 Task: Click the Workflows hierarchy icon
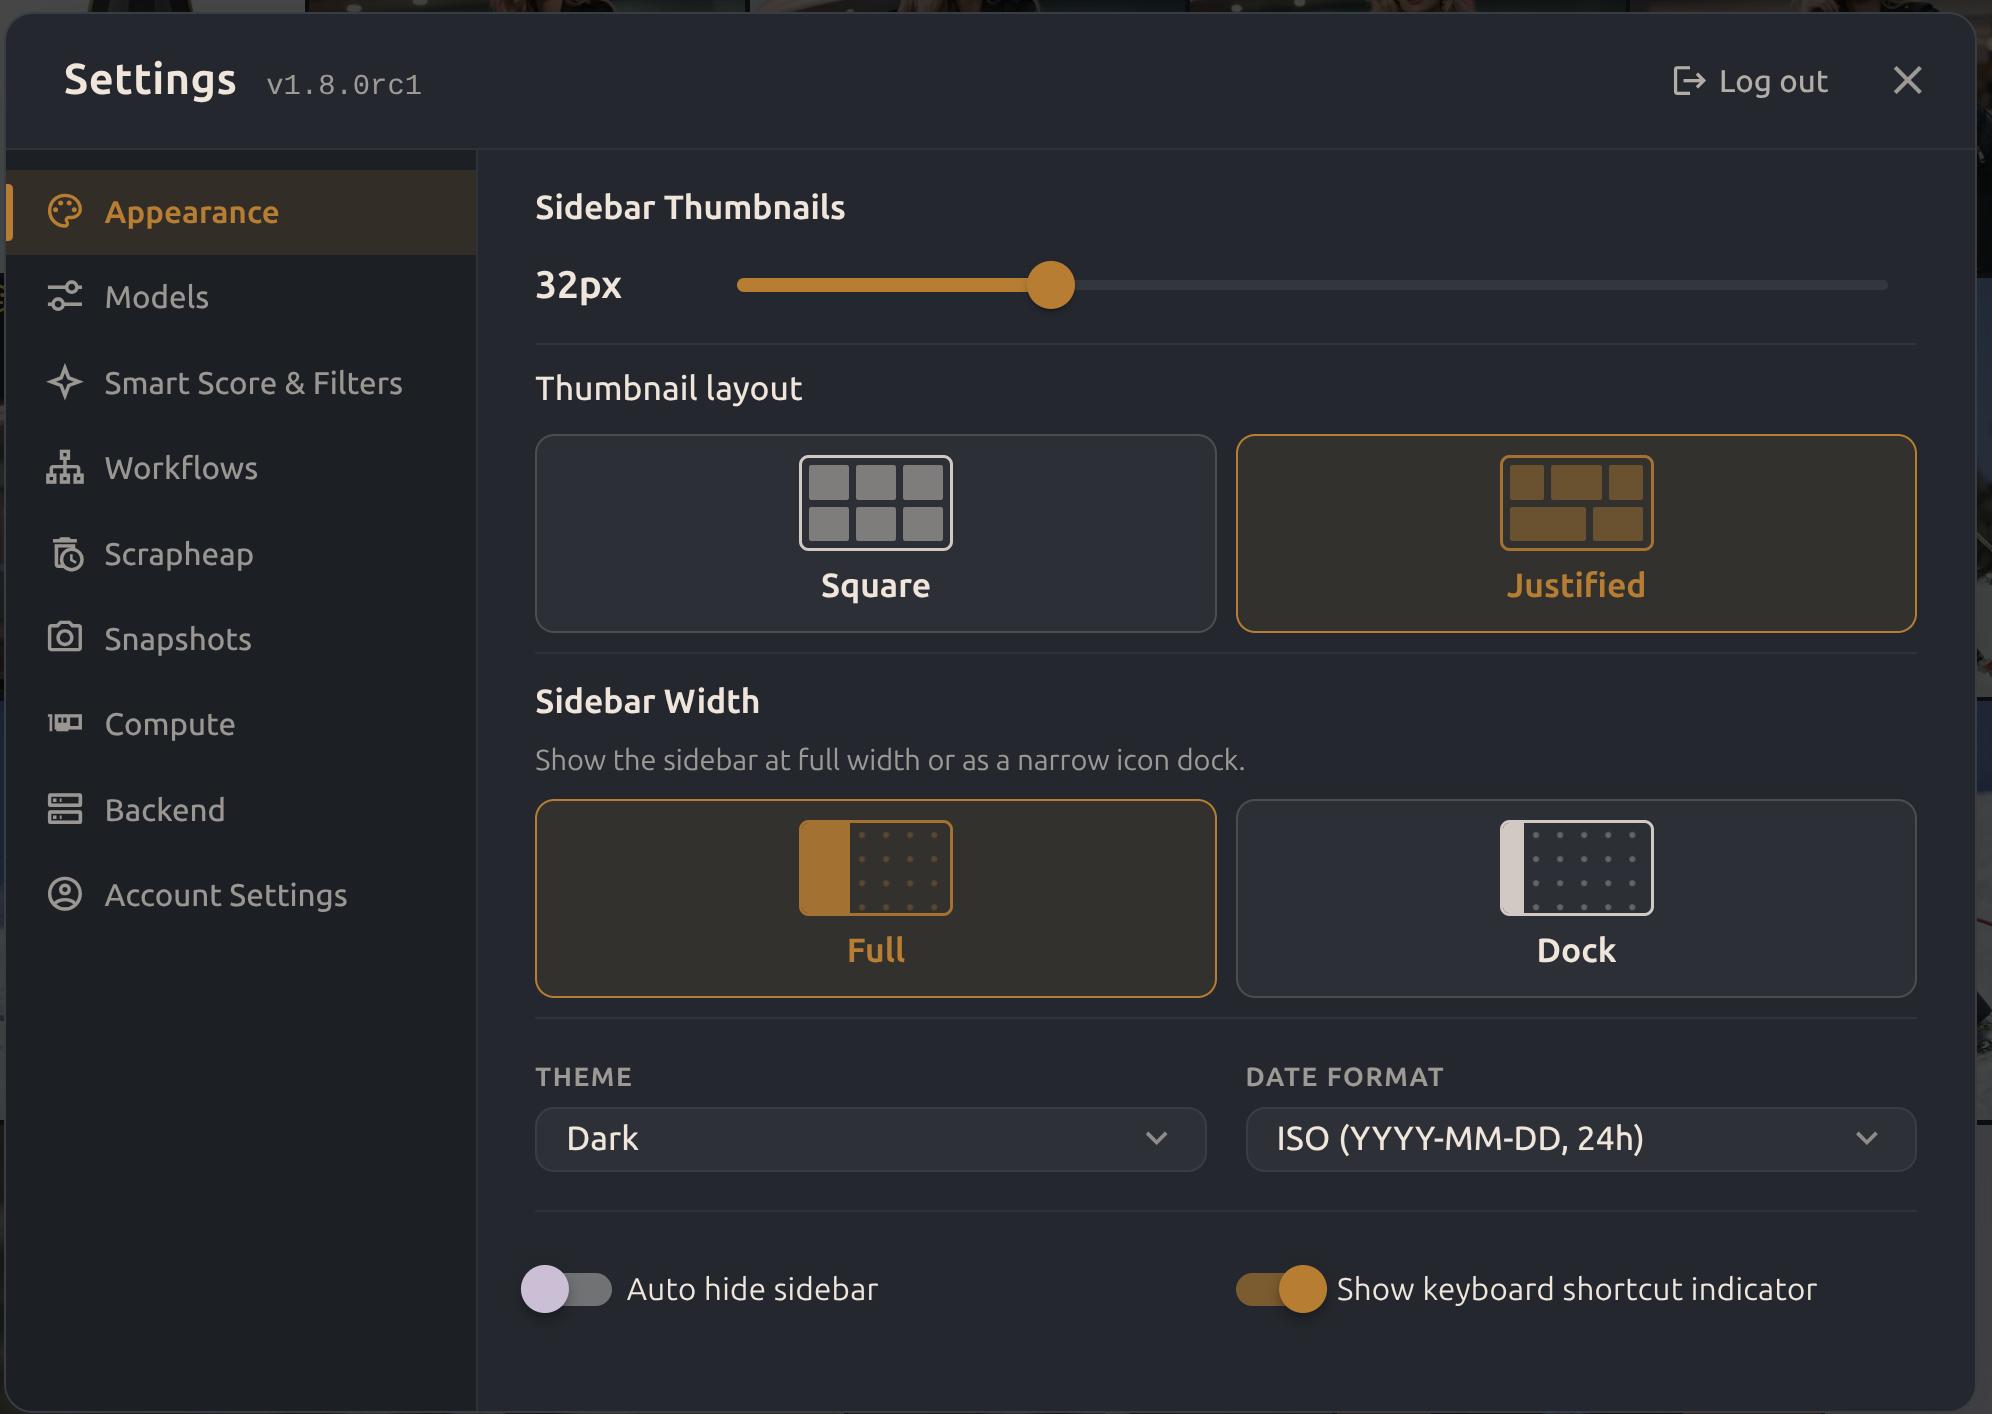click(x=65, y=468)
